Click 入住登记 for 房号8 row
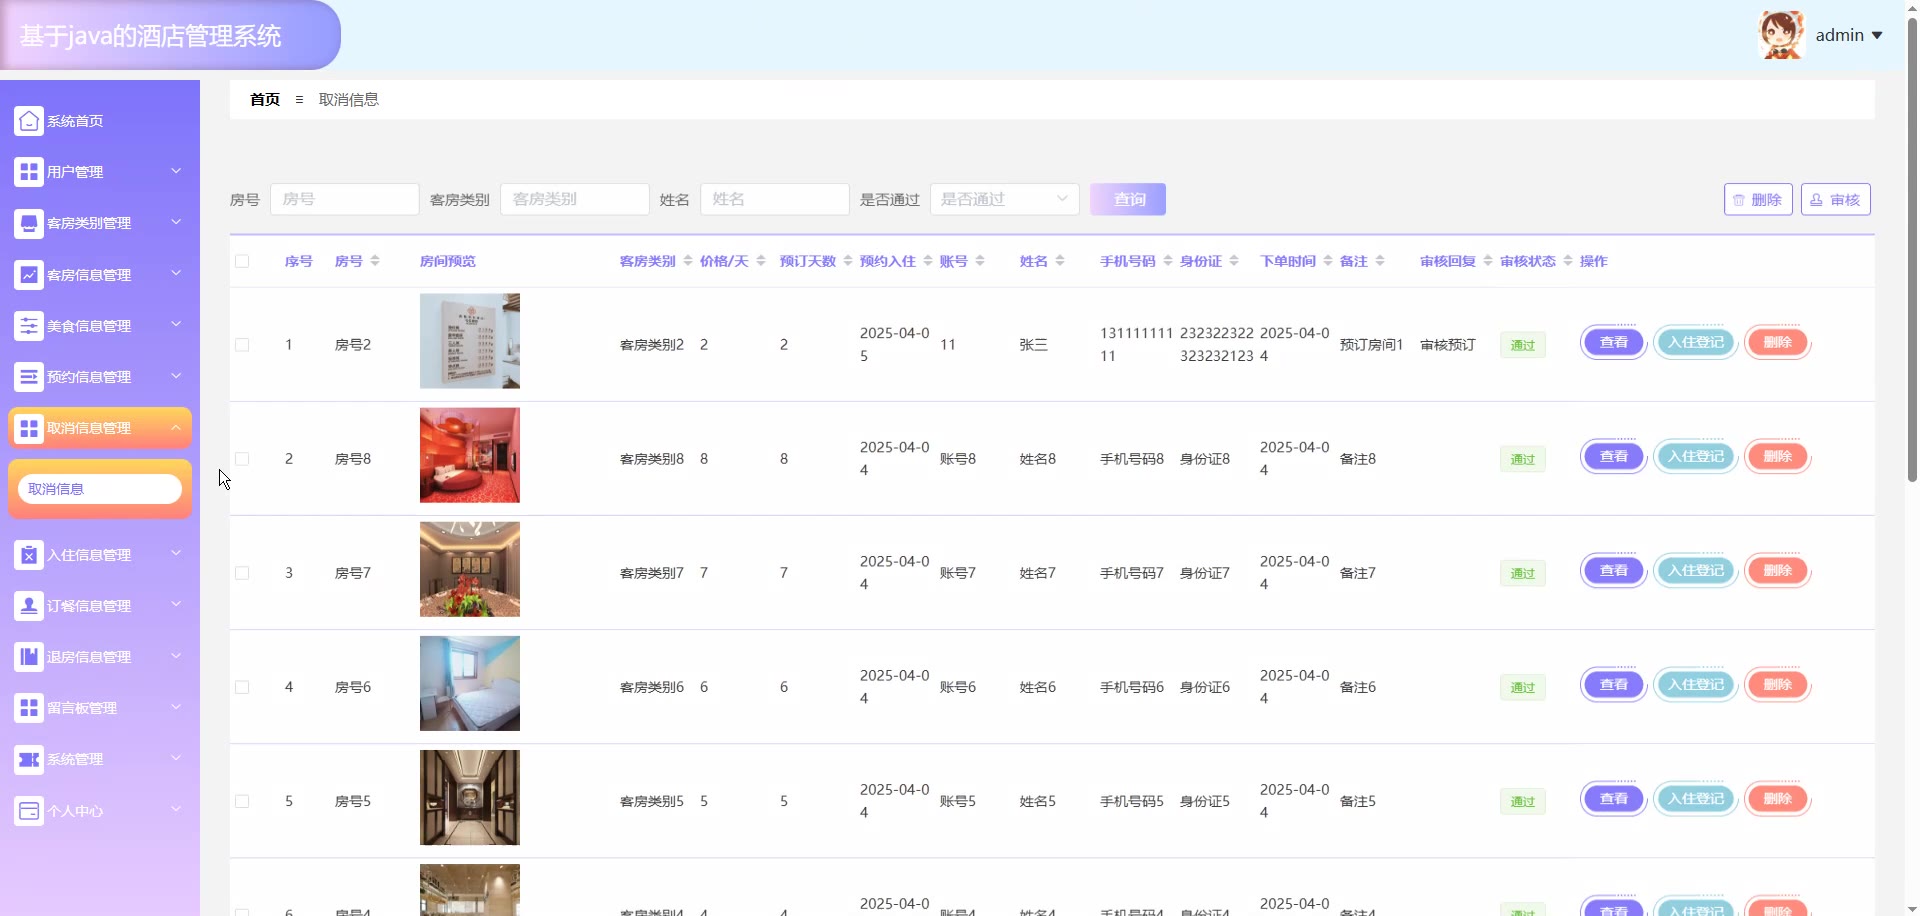The width and height of the screenshot is (1920, 916). [1696, 457]
